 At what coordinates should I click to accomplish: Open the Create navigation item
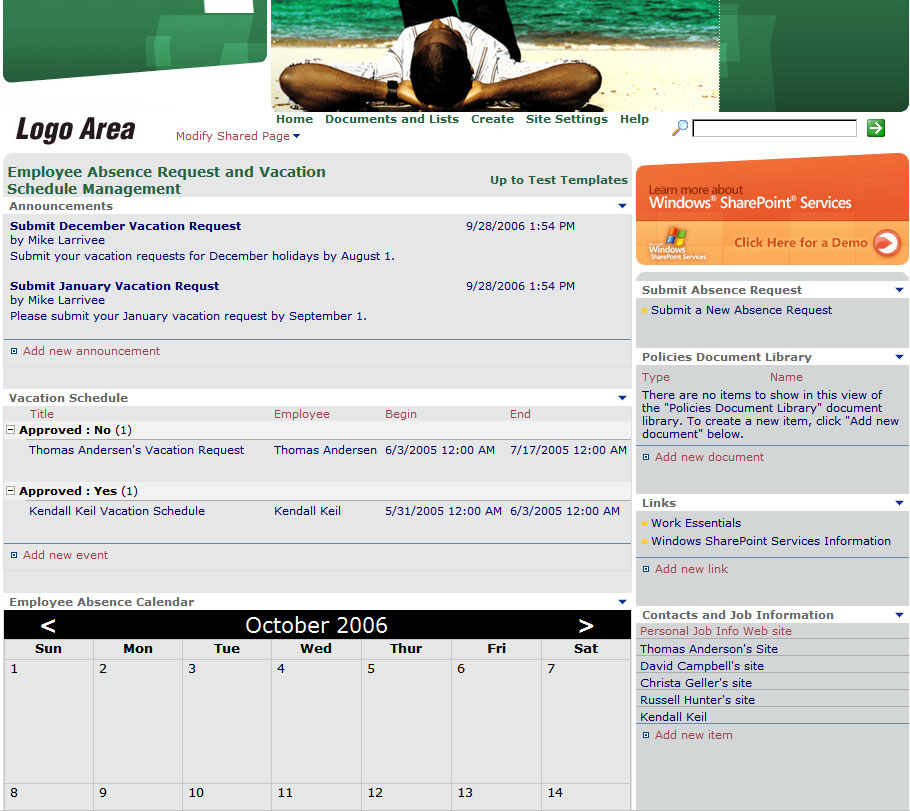point(492,119)
